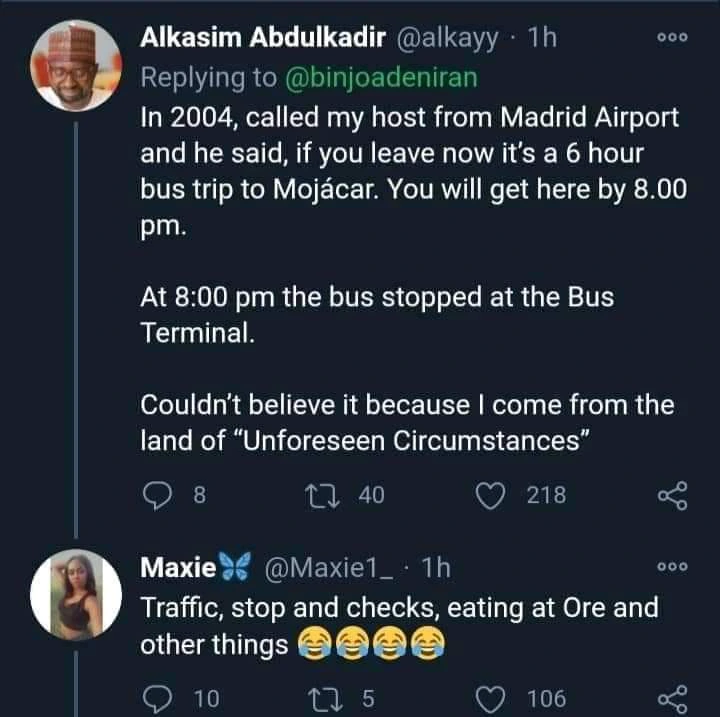This screenshot has height=717, width=720.
Task: Share Maxie's tweet
Action: pos(673,697)
